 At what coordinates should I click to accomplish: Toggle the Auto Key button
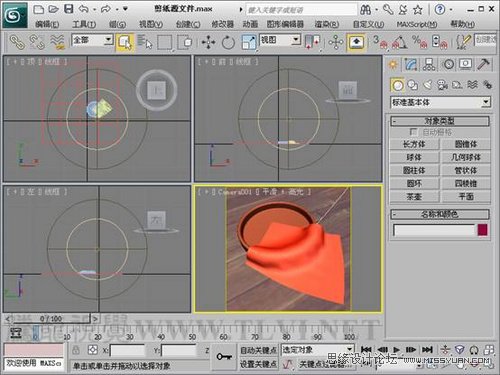tap(258, 350)
